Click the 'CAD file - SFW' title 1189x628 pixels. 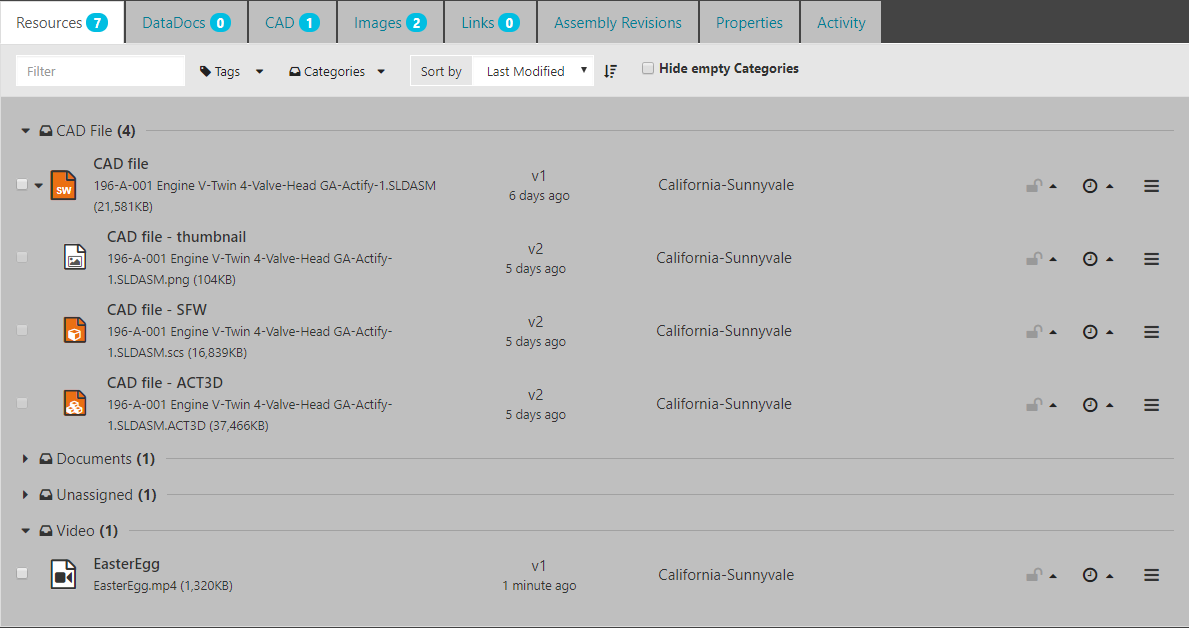point(157,309)
